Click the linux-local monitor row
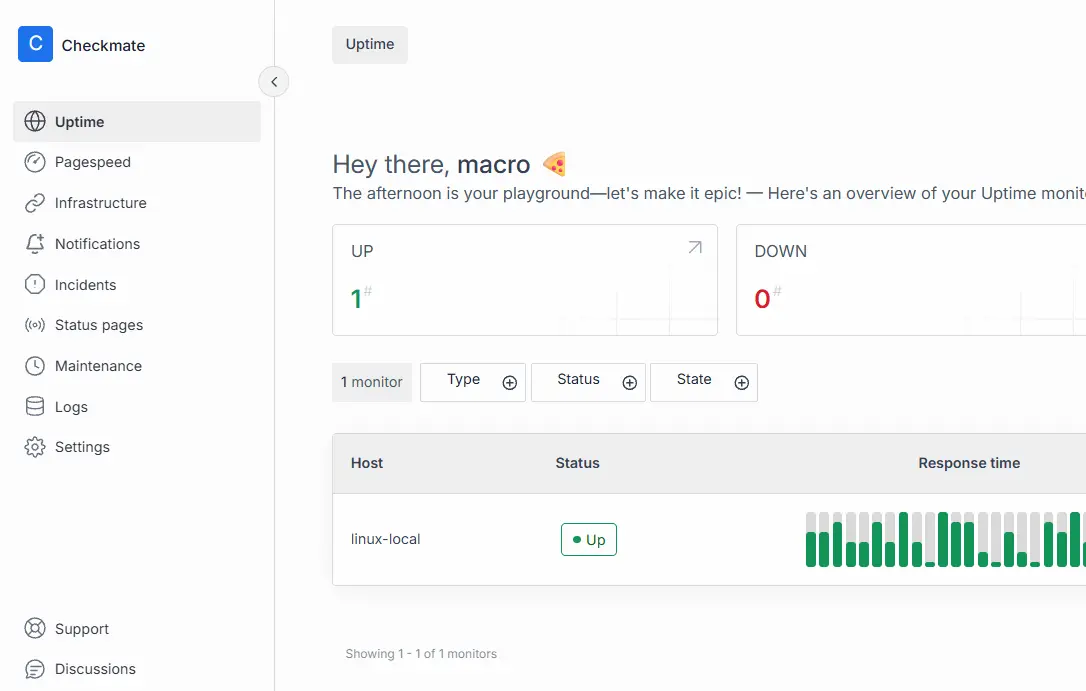 click(x=386, y=539)
